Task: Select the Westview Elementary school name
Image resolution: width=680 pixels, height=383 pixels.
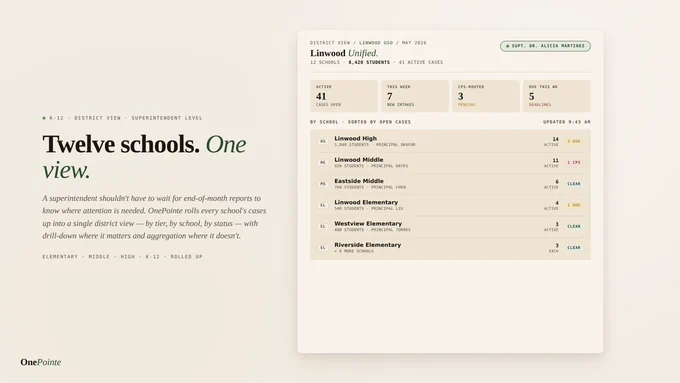Action: point(368,223)
